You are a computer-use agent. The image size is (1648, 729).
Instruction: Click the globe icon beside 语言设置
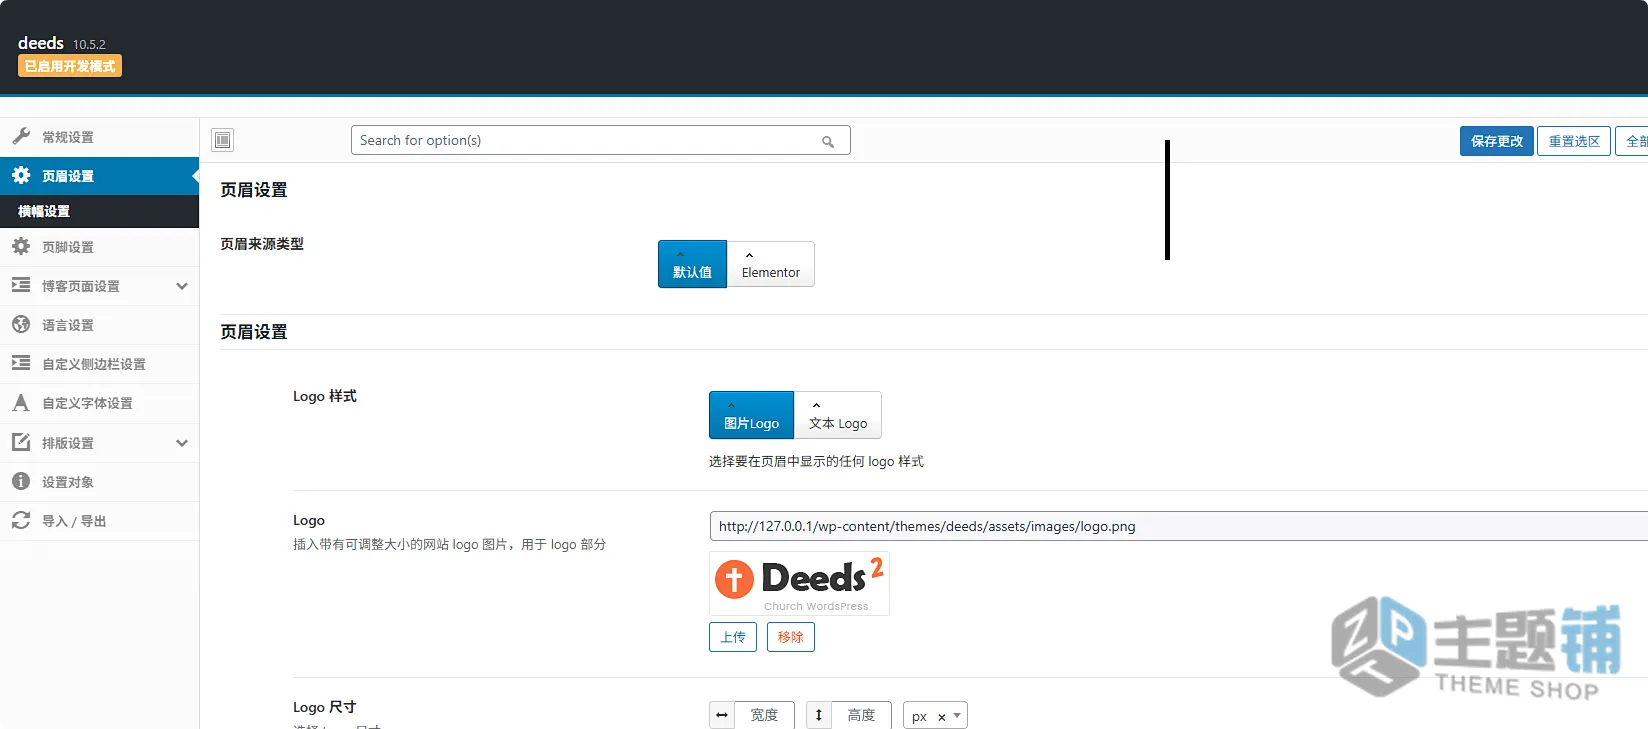(21, 324)
